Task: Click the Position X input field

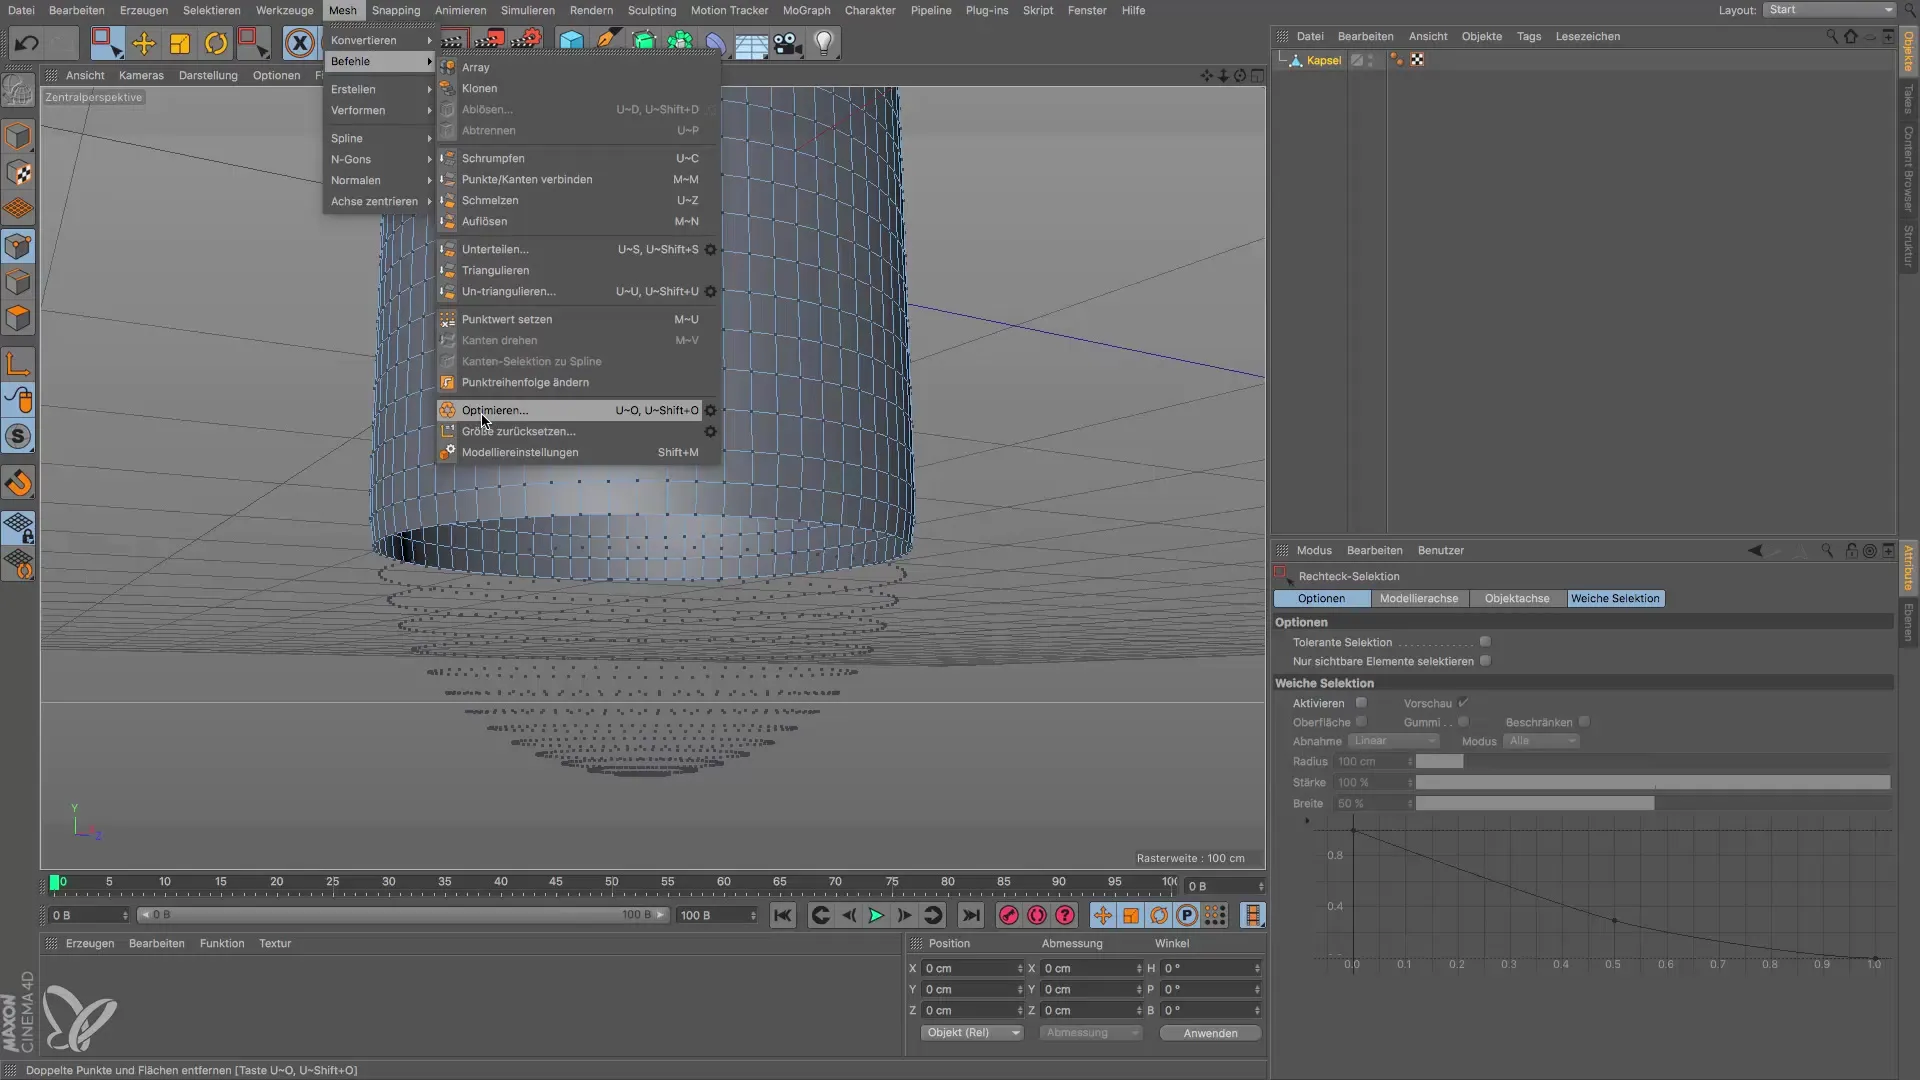Action: click(x=971, y=968)
